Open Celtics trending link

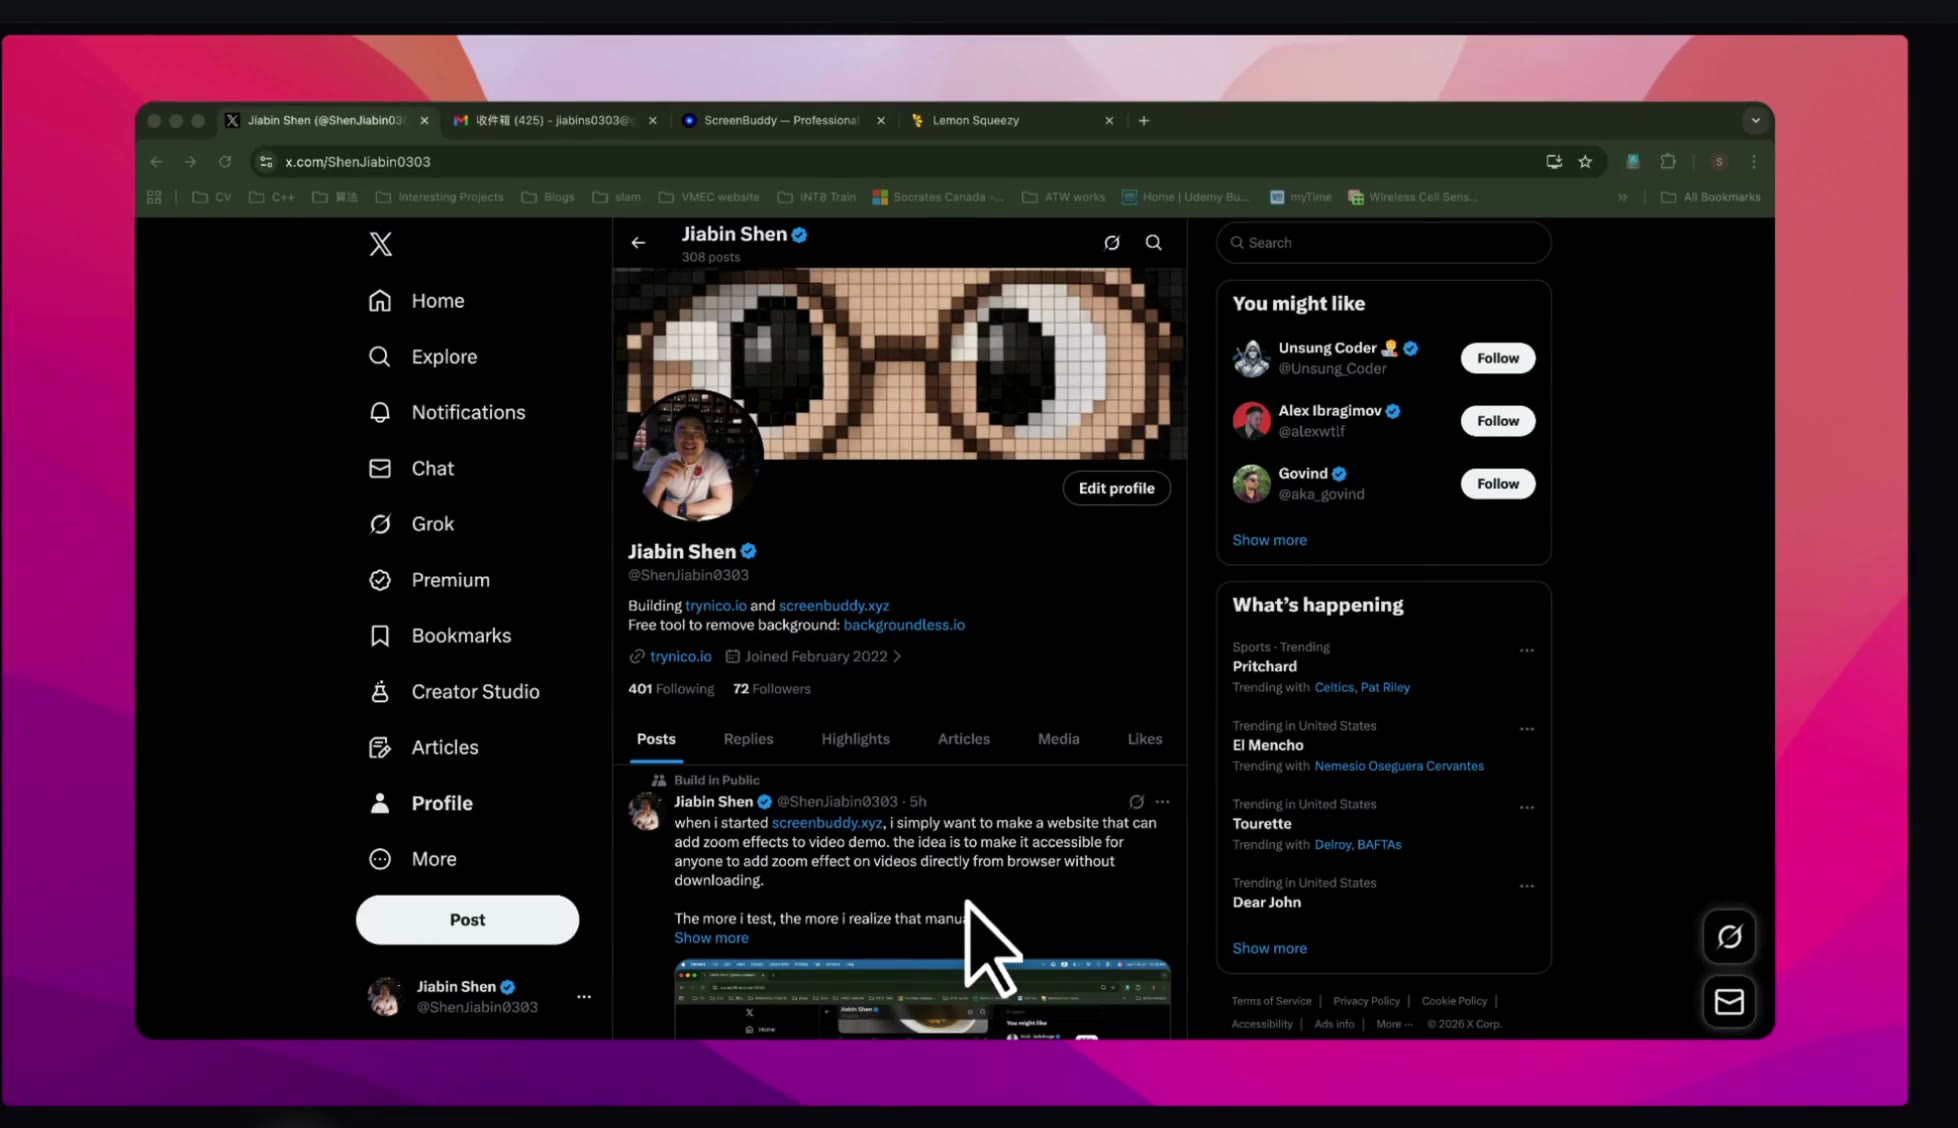tap(1334, 688)
